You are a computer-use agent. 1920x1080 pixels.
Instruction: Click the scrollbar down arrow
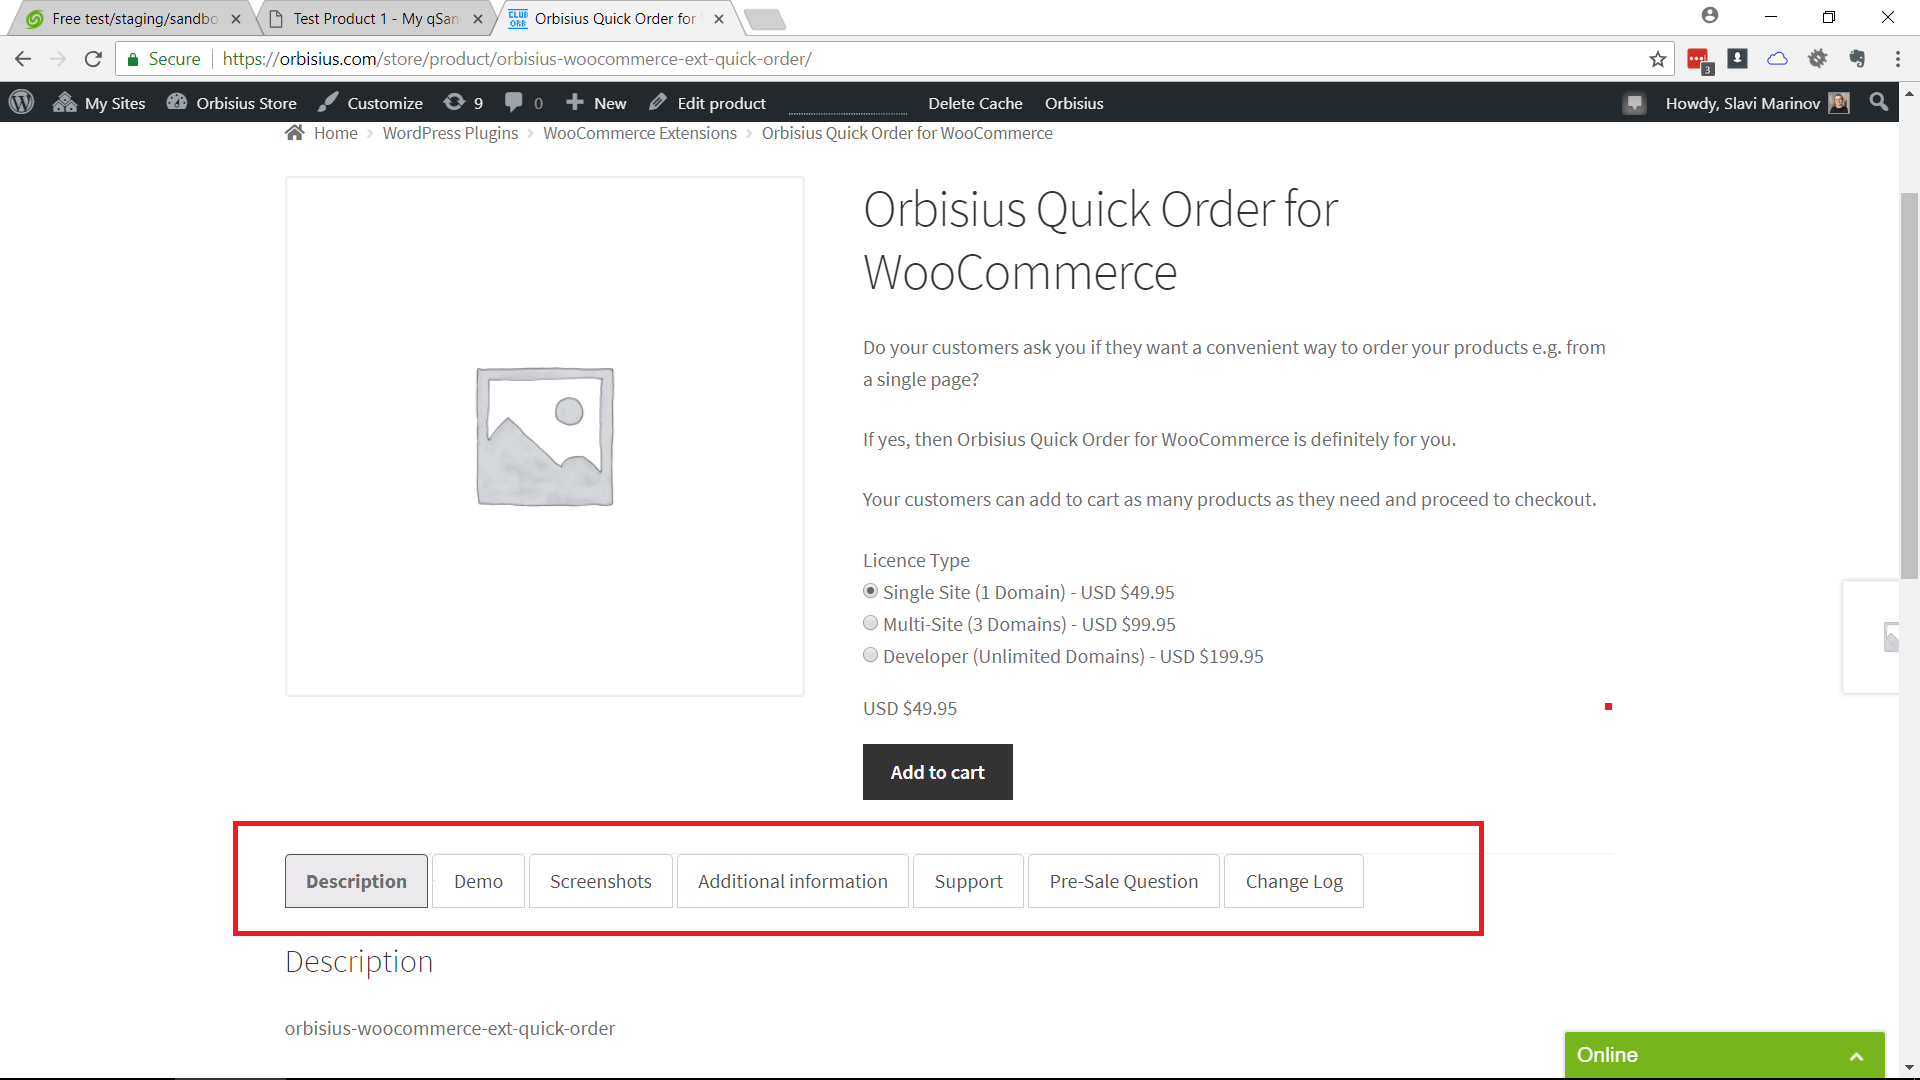[1909, 1068]
